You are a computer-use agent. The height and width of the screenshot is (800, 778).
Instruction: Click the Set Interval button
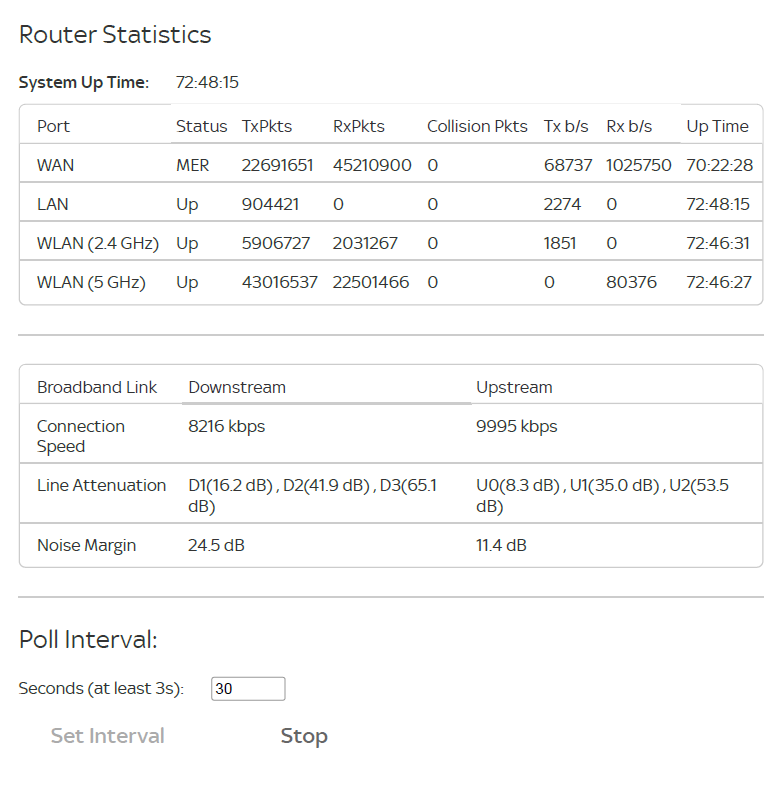108,736
